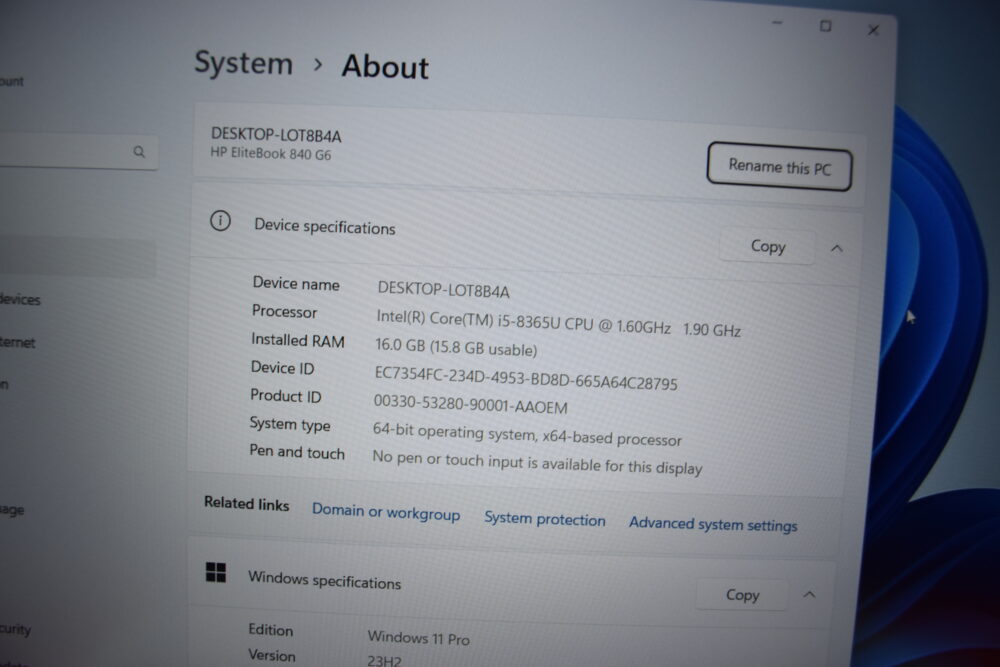Screen dimensions: 1000x667
Task: Click the Product ID label
Action: [286, 396]
